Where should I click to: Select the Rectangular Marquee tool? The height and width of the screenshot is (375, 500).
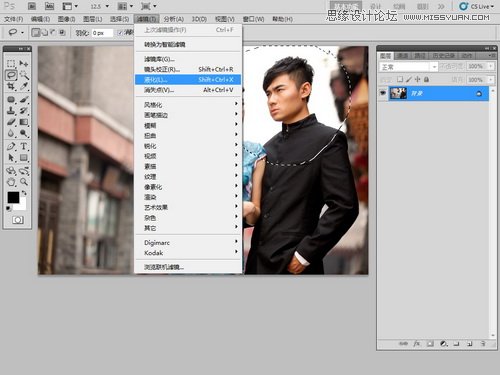[x=11, y=63]
